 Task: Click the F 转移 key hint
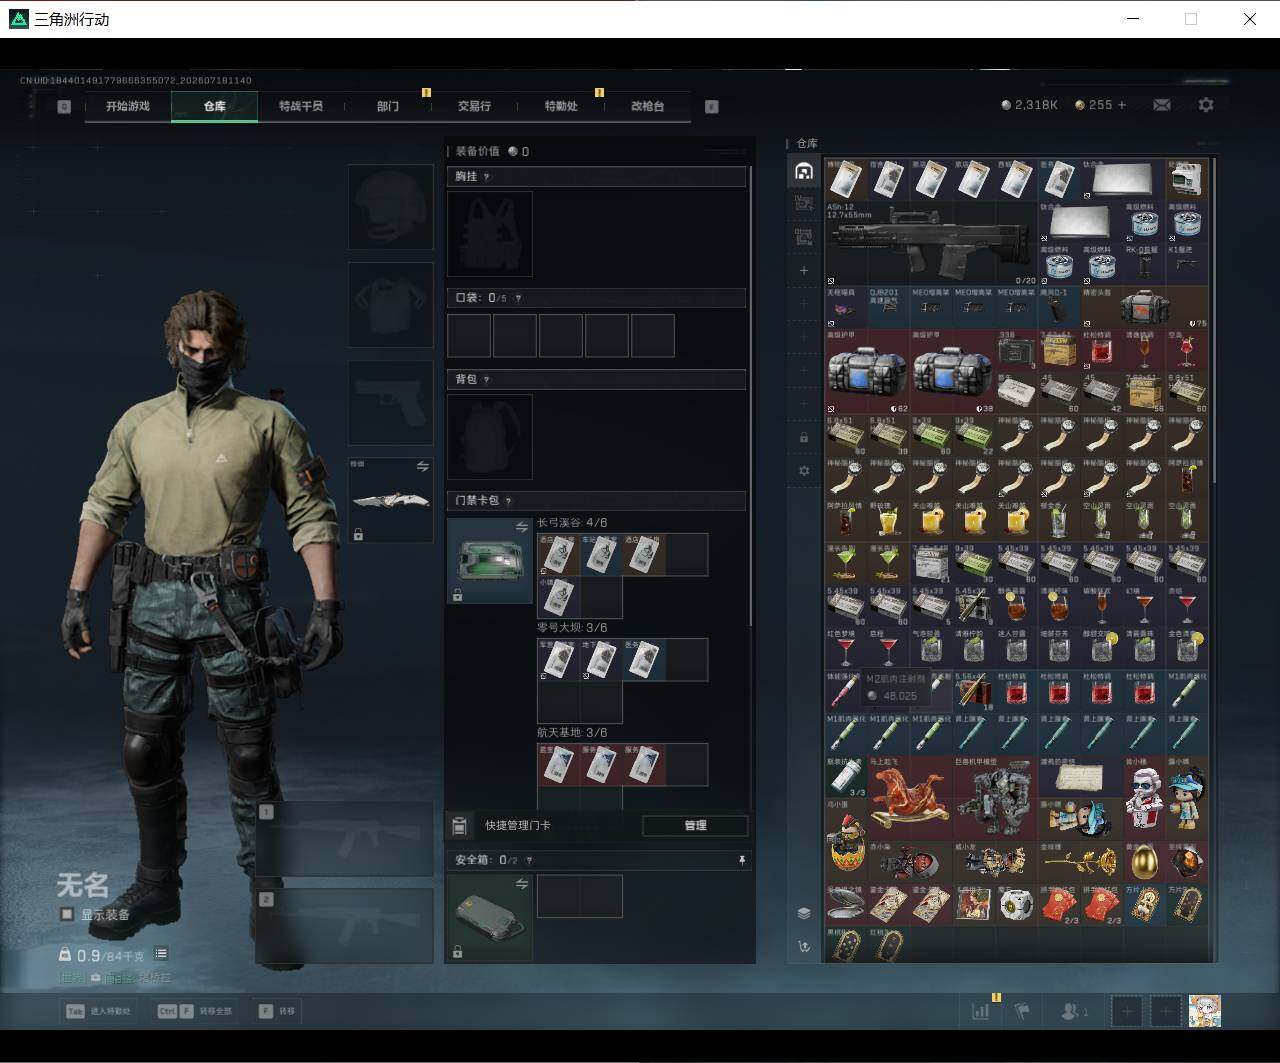277,1011
